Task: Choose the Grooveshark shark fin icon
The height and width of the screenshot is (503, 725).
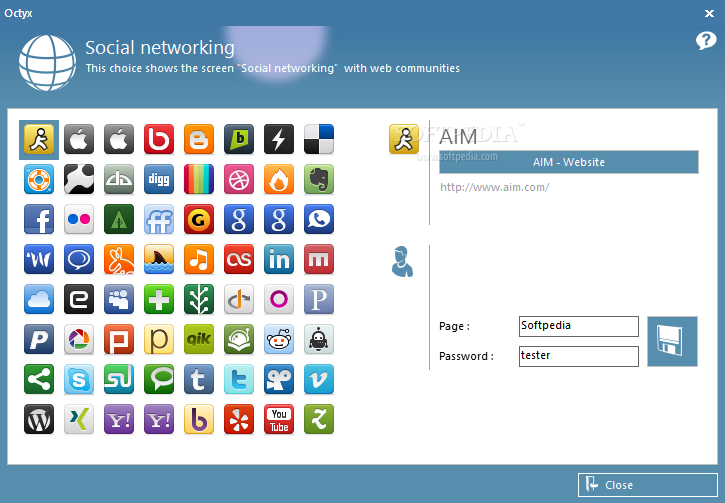Action: click(159, 259)
